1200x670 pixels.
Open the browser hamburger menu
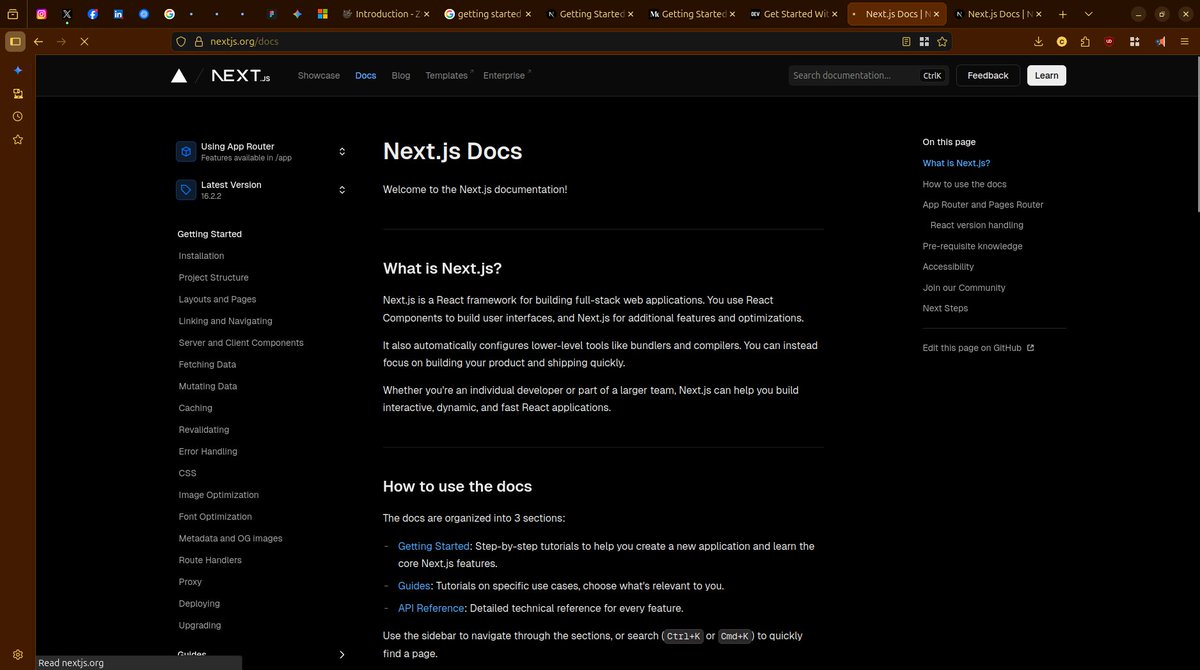[x=1185, y=42]
